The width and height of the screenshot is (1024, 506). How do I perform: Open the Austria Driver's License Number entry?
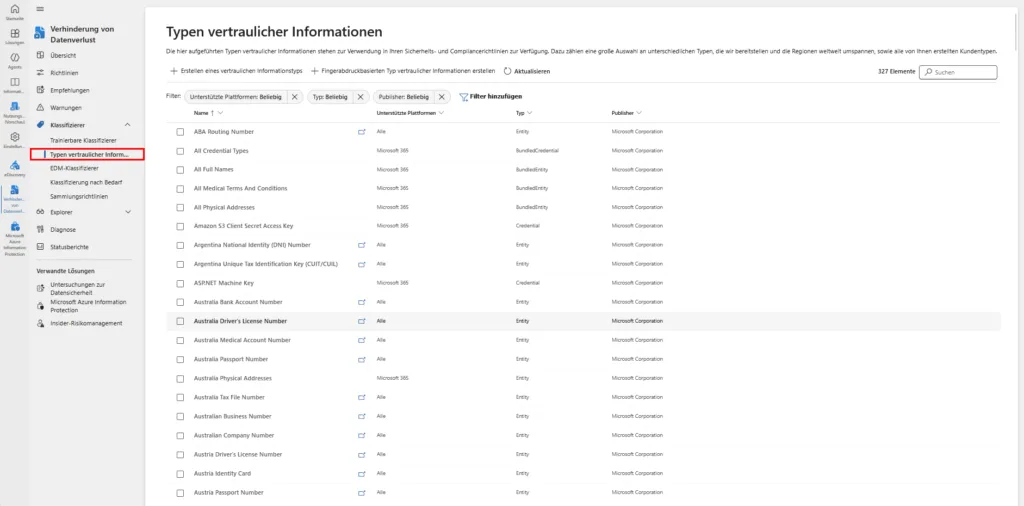click(238, 454)
